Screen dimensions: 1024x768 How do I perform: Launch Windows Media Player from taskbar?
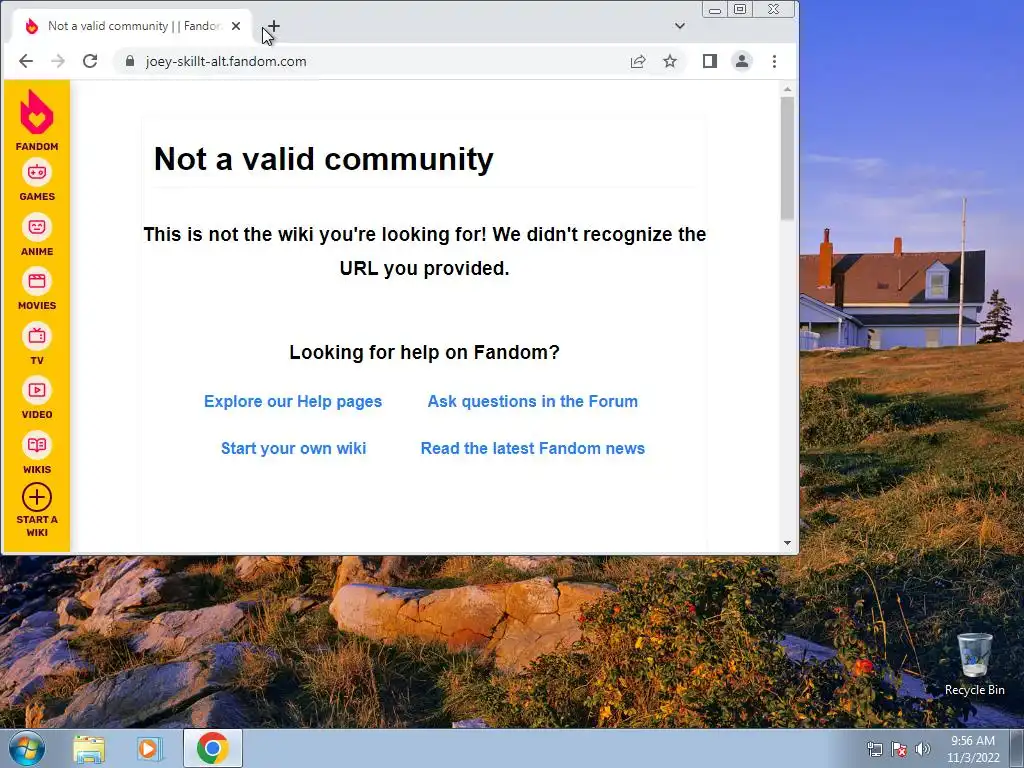[149, 748]
